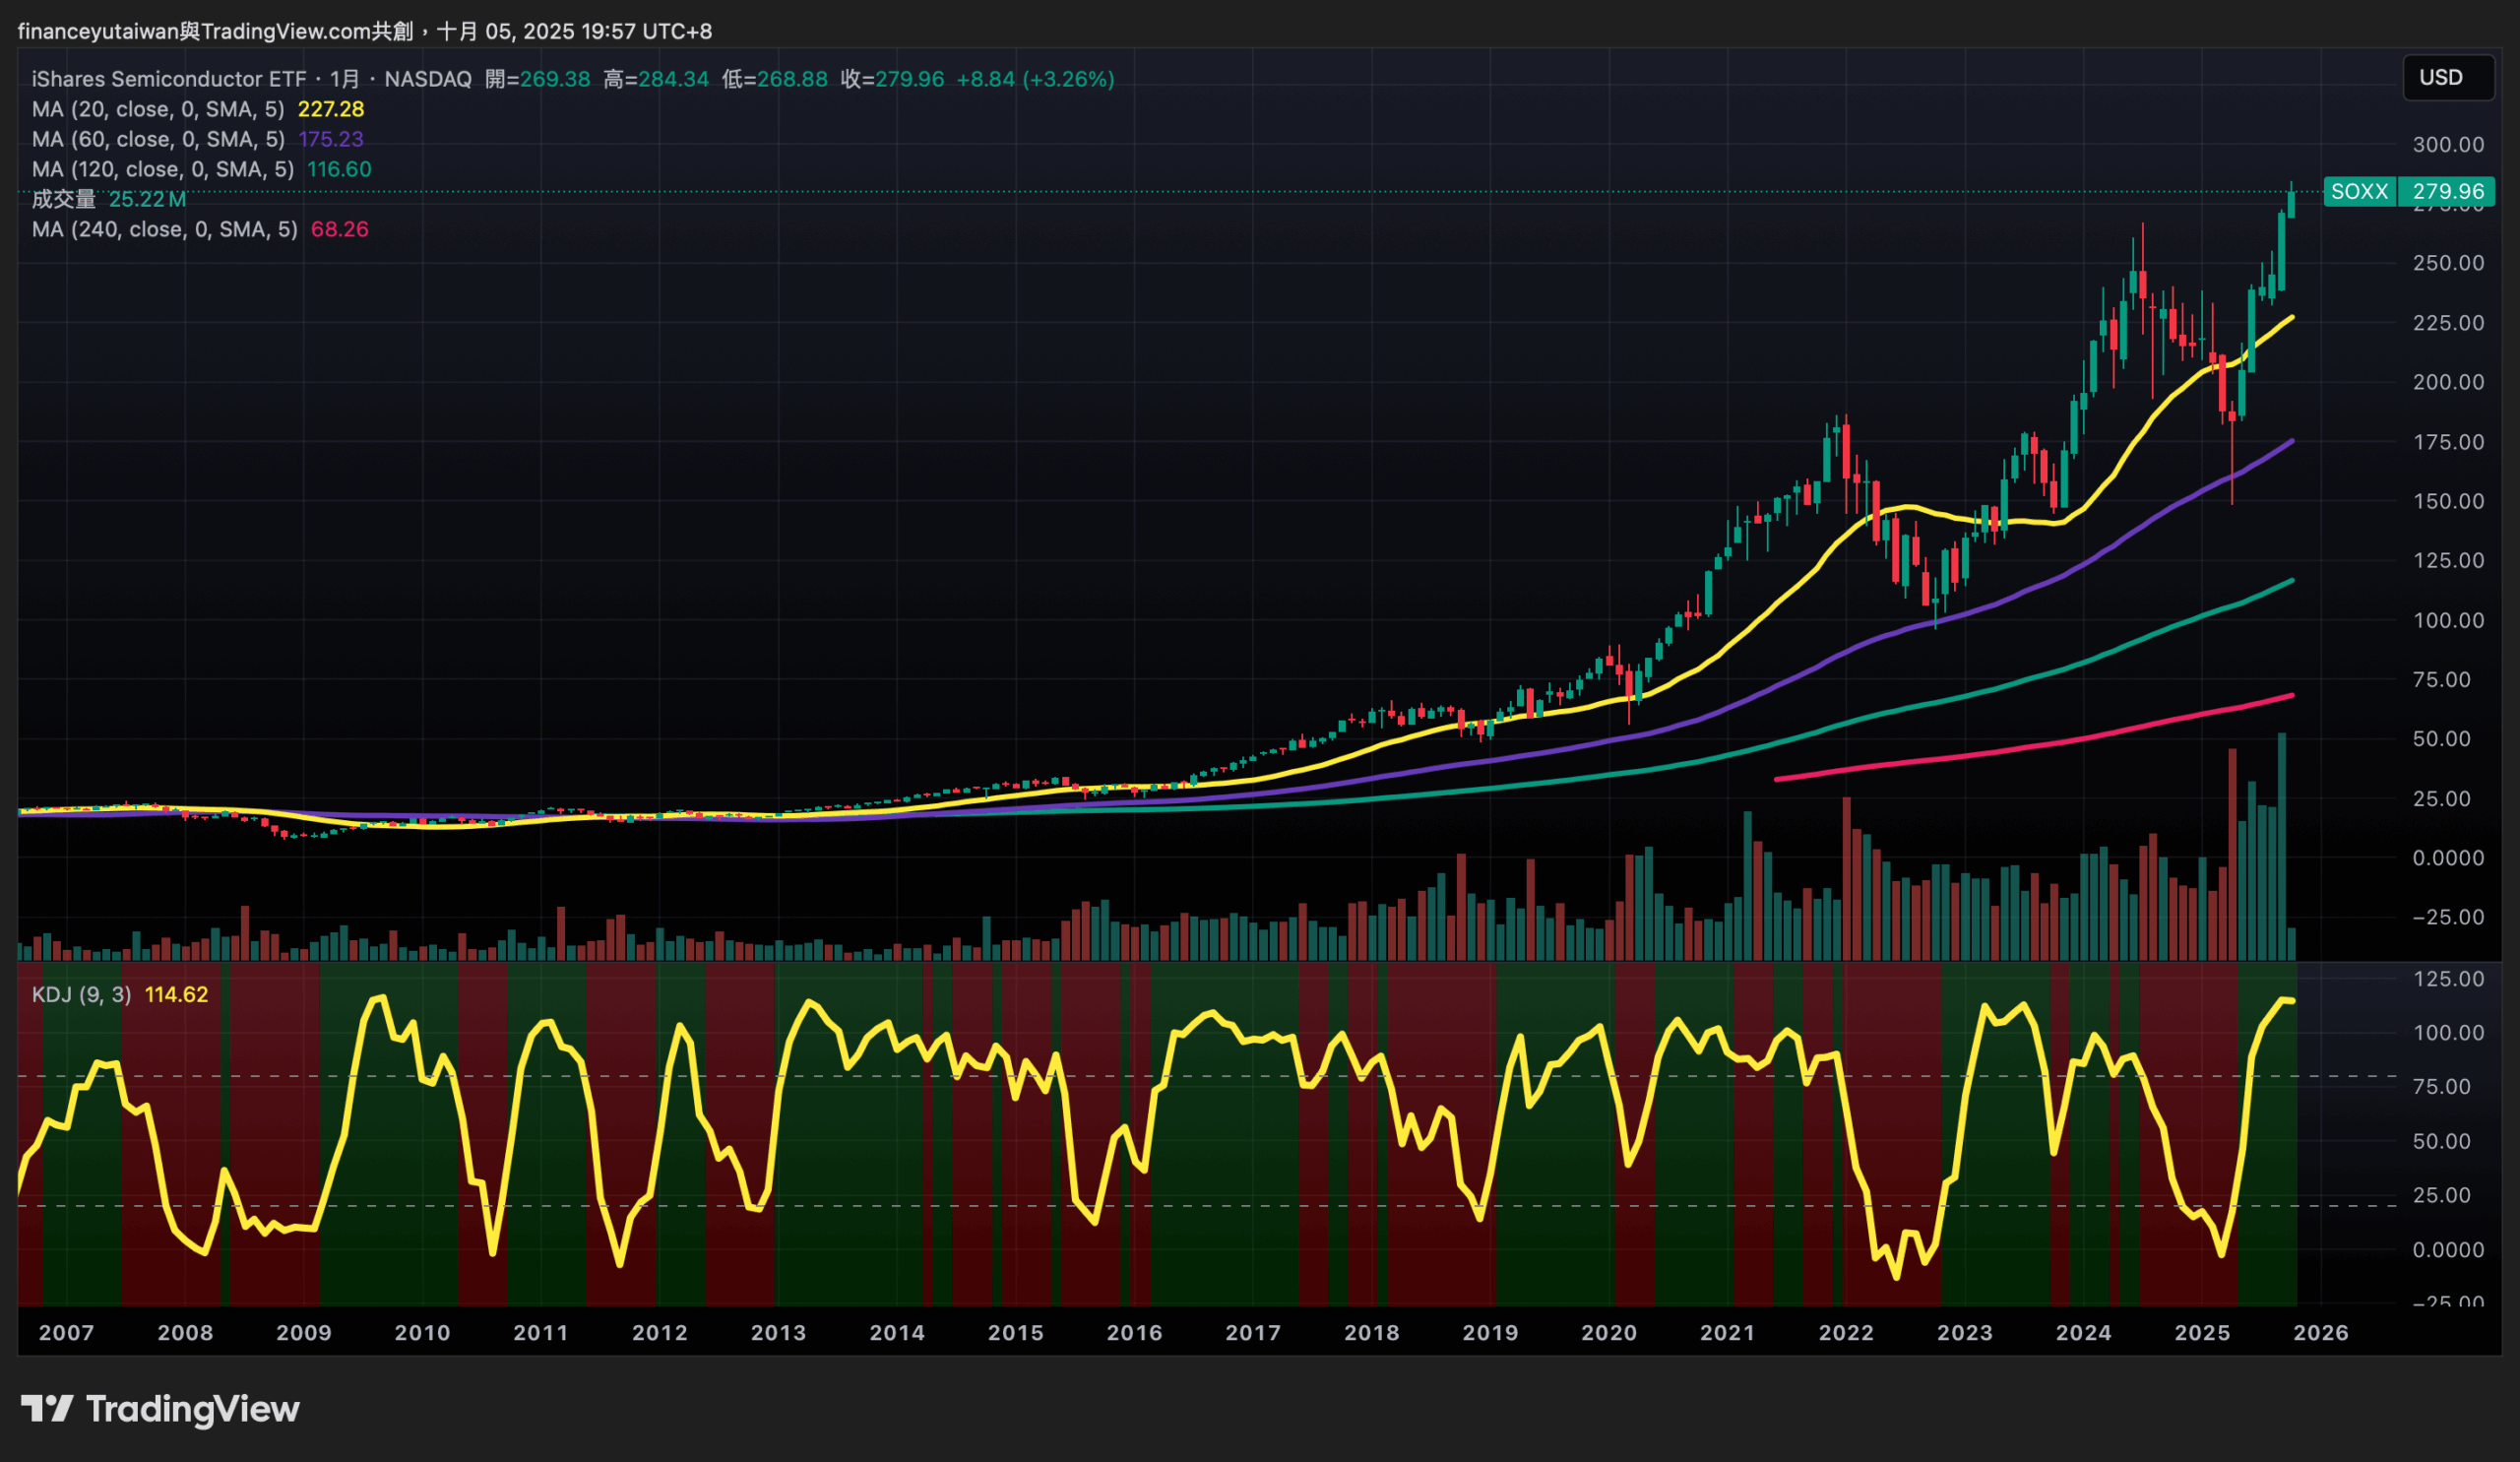This screenshot has height=1462, width=2520.
Task: Select the MA 120 indicator legend
Action: point(163,169)
